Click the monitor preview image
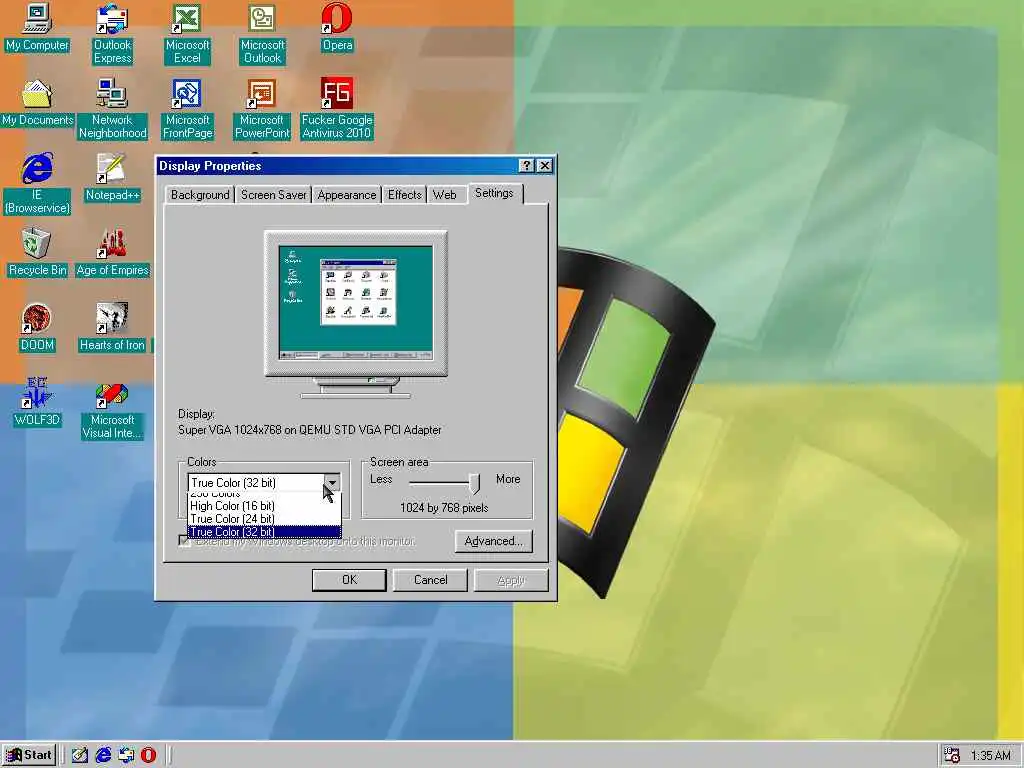1024x768 pixels. (356, 313)
